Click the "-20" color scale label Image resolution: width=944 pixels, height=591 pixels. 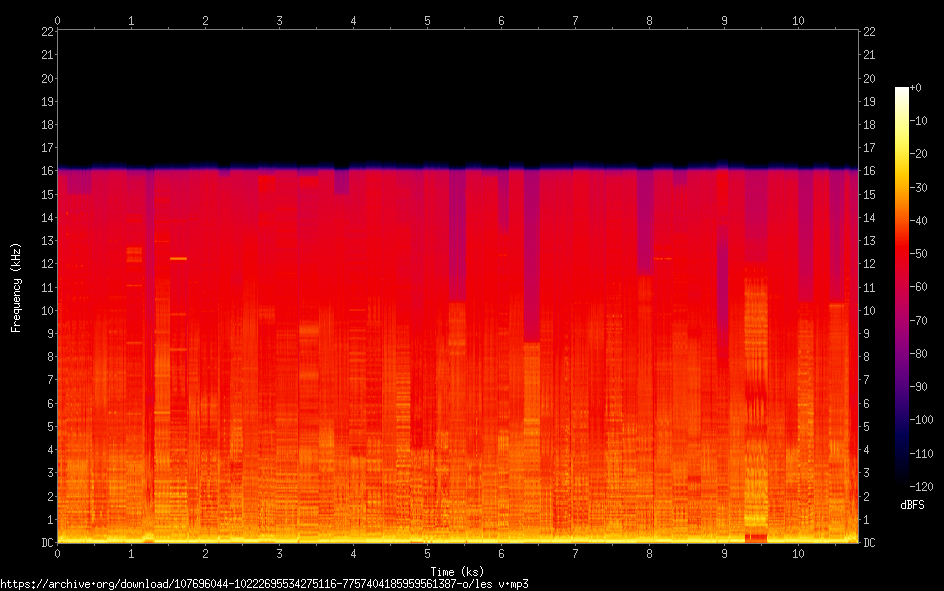coord(918,154)
